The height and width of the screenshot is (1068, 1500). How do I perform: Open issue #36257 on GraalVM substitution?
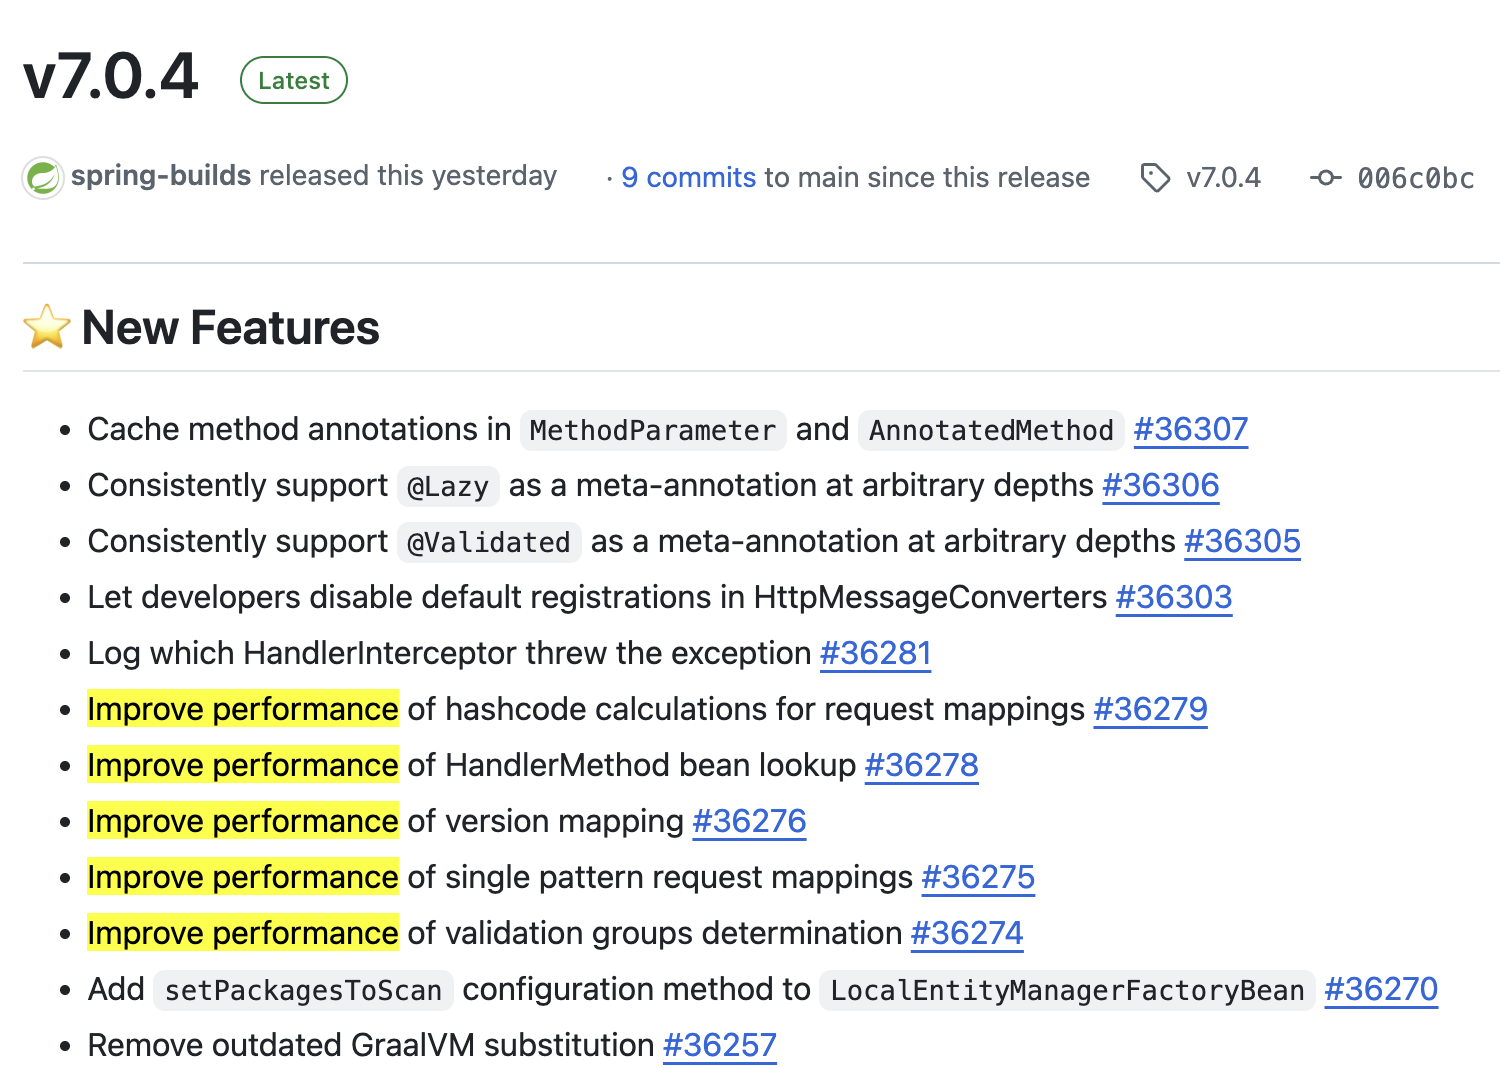[719, 1045]
